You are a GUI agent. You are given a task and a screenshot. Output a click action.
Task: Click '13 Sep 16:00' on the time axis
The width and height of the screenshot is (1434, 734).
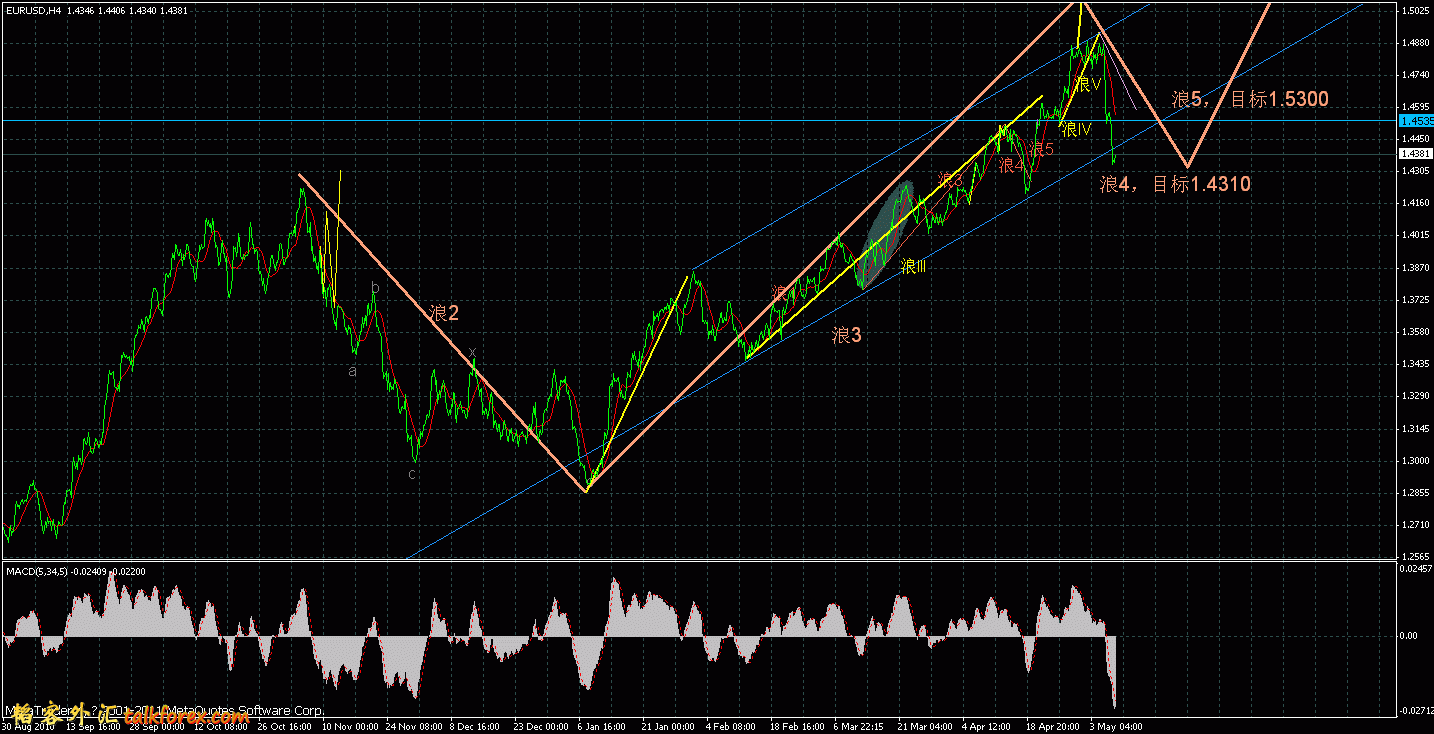(92, 728)
